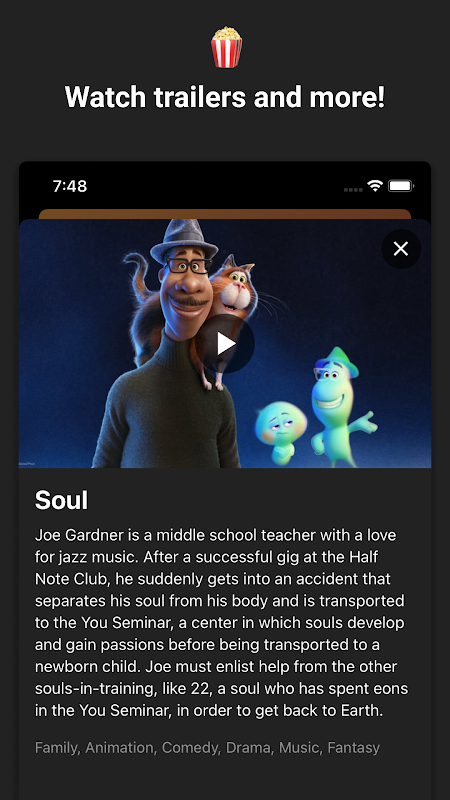Tap the "Soul" movie title

(x=61, y=500)
